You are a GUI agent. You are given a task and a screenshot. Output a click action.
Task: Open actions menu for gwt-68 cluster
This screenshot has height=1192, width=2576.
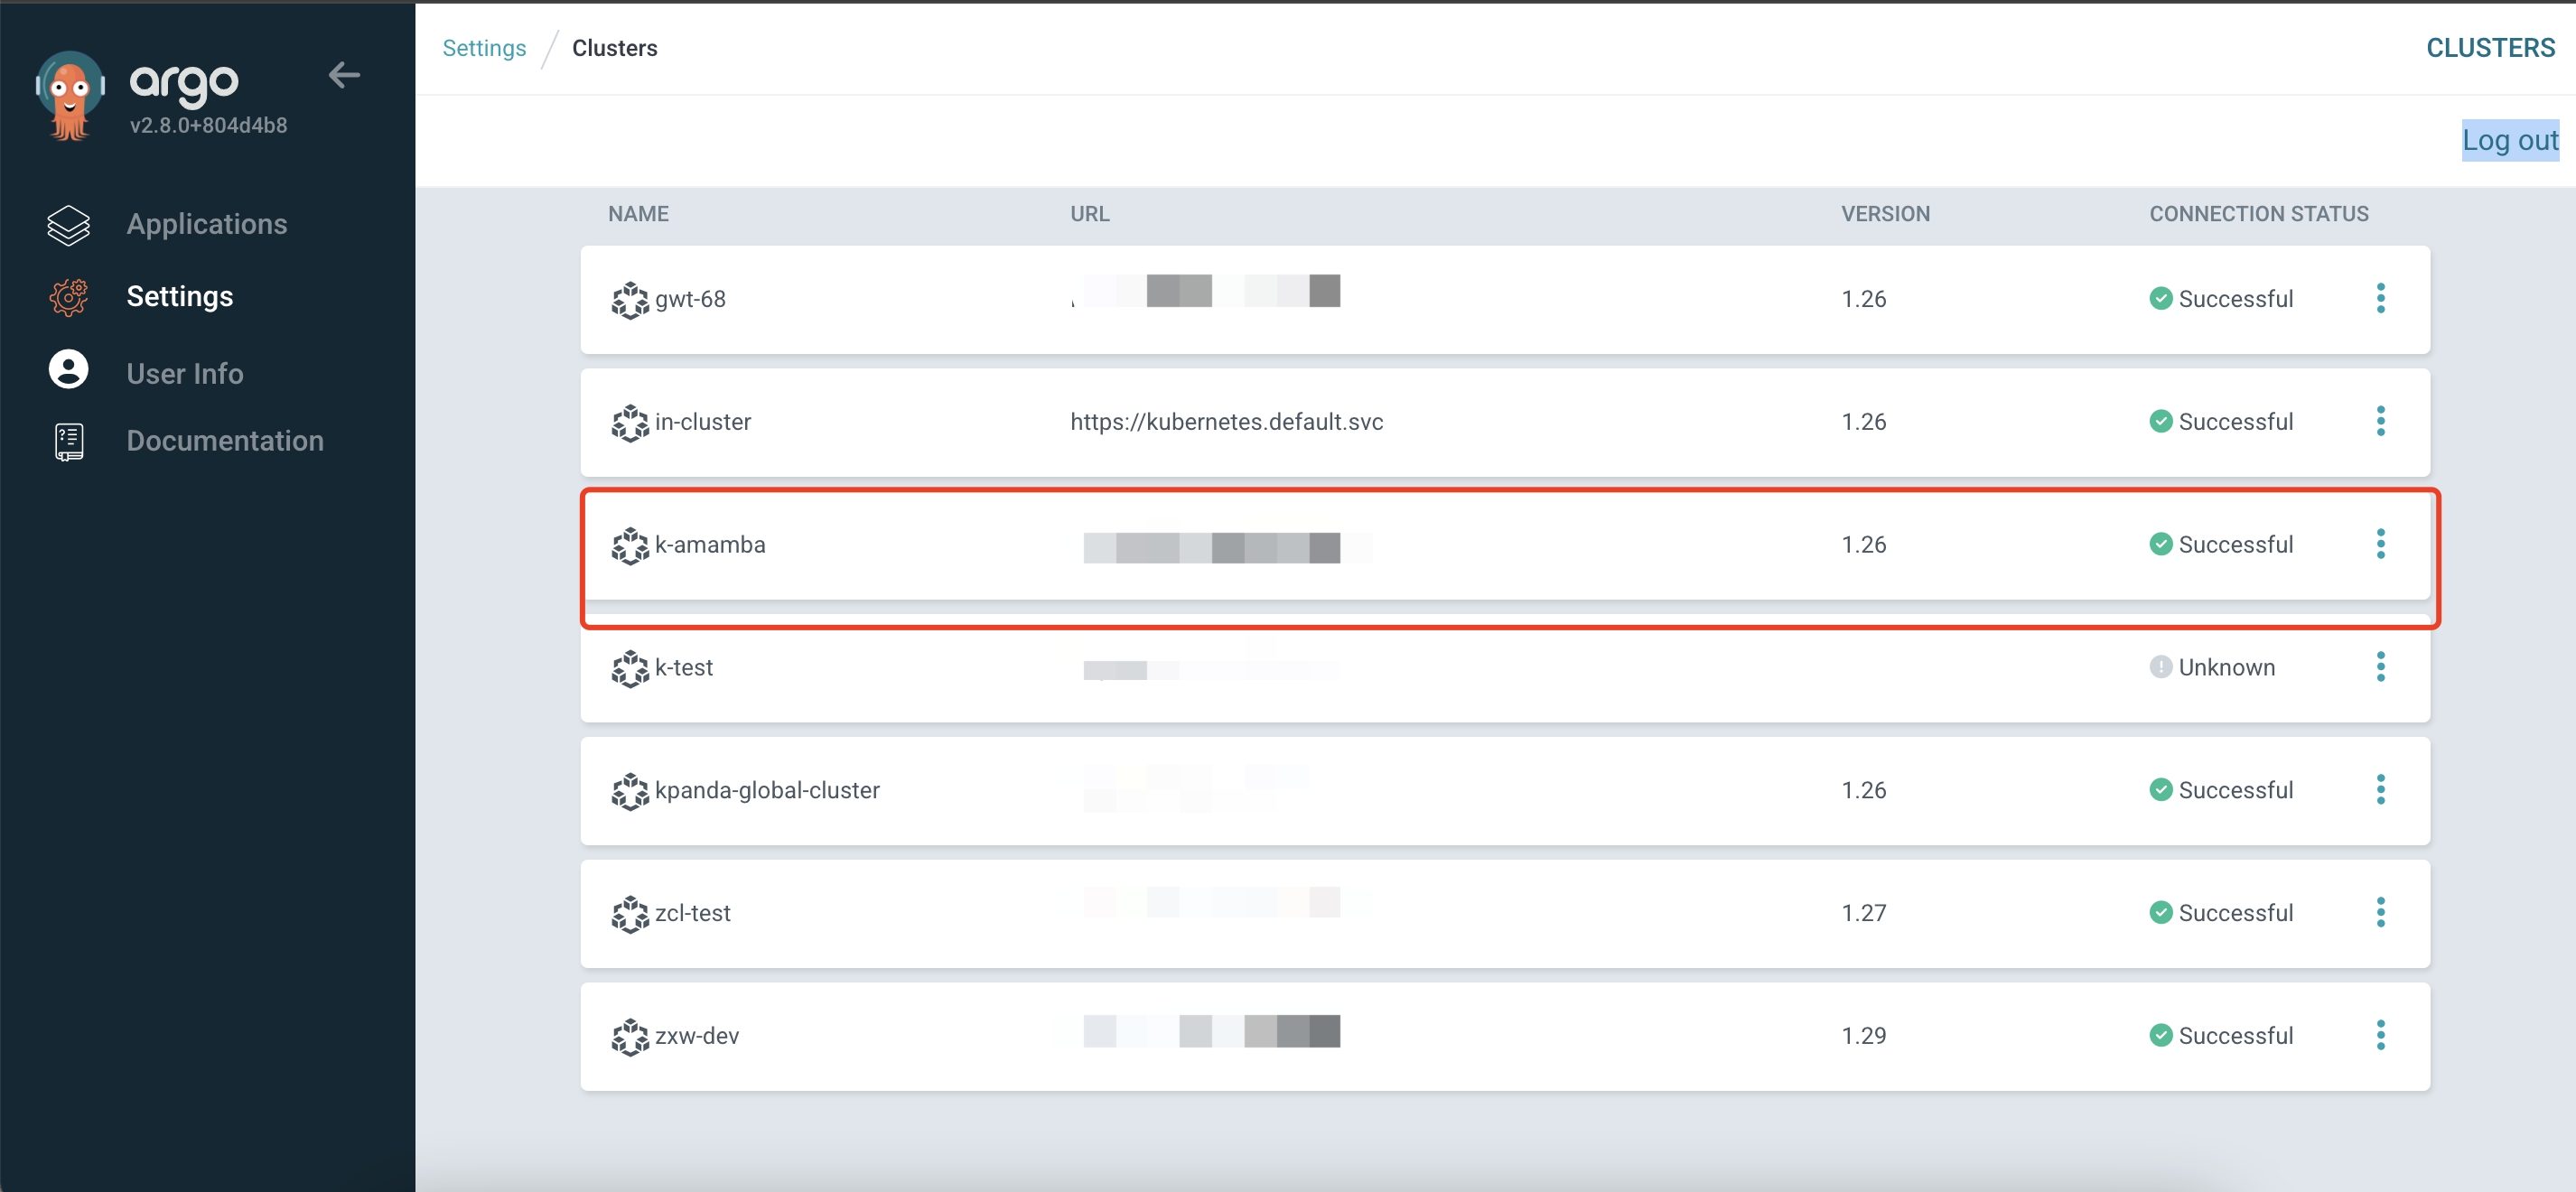point(2380,298)
